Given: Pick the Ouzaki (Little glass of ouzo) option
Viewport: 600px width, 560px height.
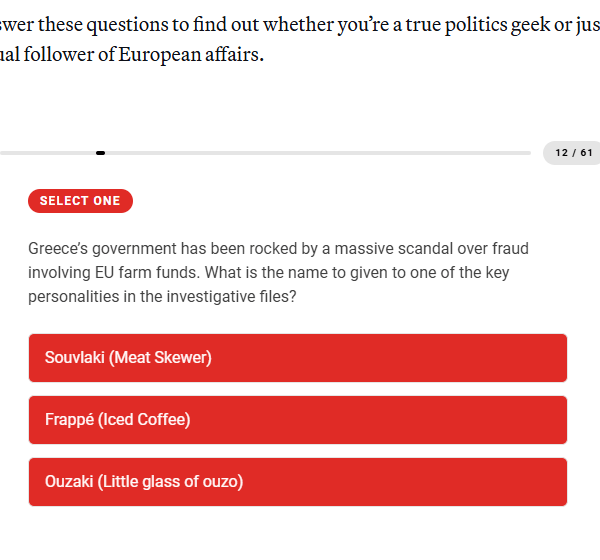Looking at the screenshot, I should 297,482.
